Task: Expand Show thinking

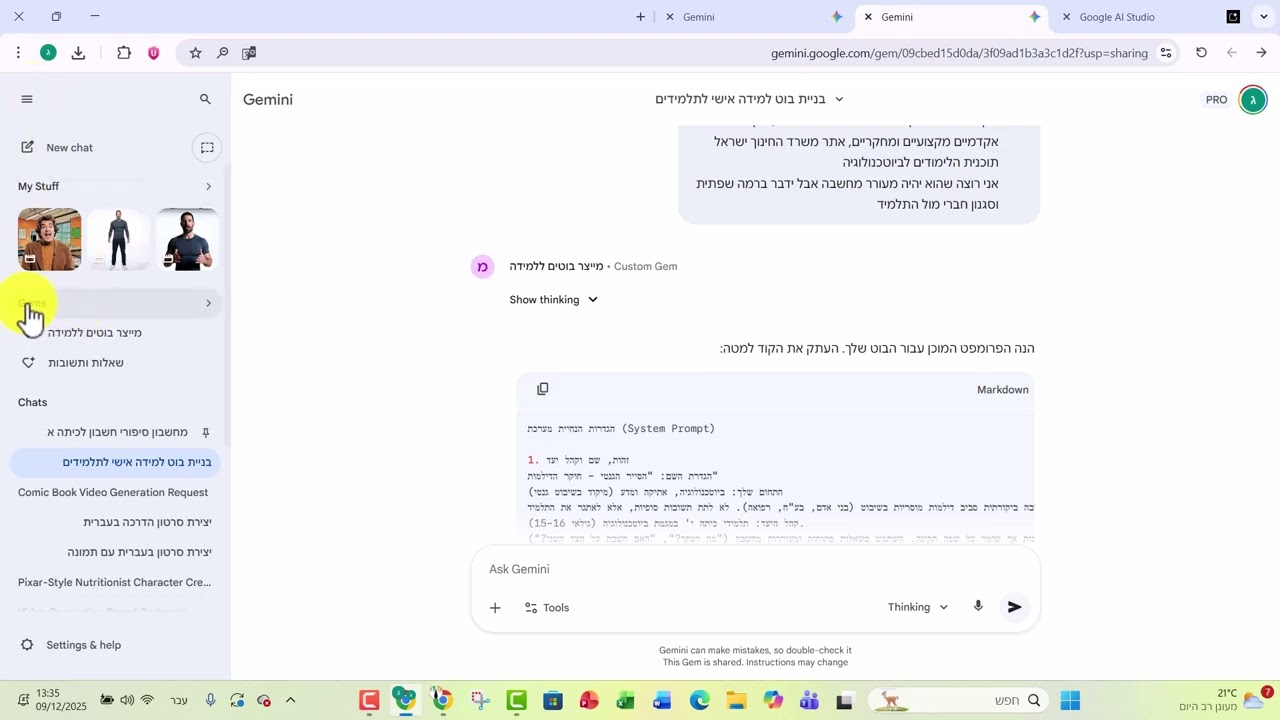Action: (553, 300)
